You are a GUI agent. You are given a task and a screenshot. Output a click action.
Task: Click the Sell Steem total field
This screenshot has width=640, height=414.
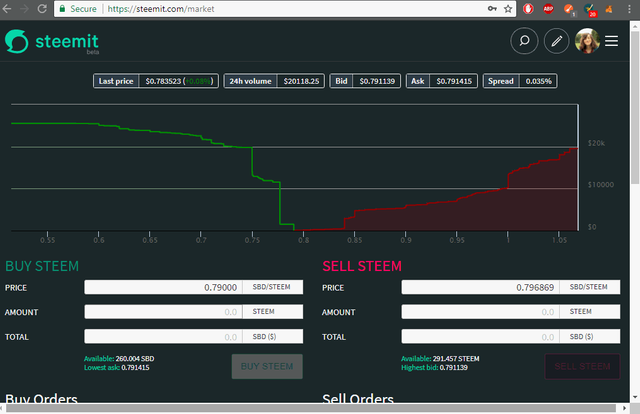pos(480,336)
